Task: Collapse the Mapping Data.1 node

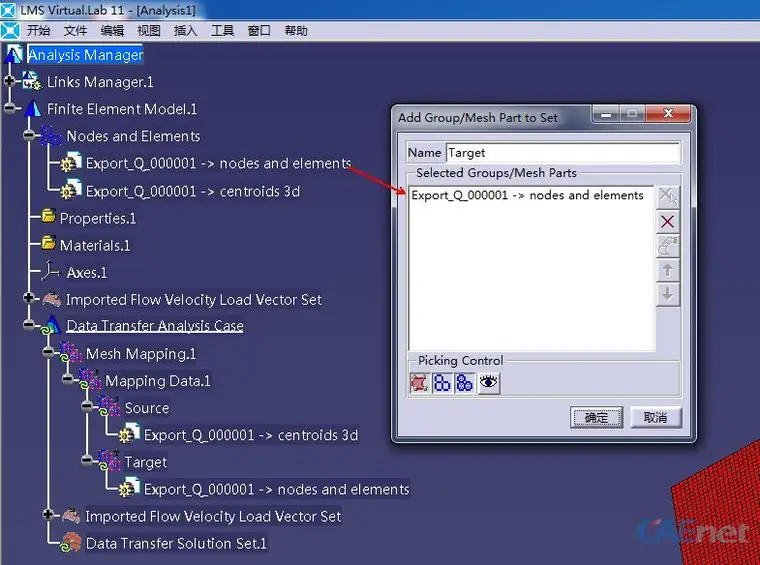Action: click(67, 379)
